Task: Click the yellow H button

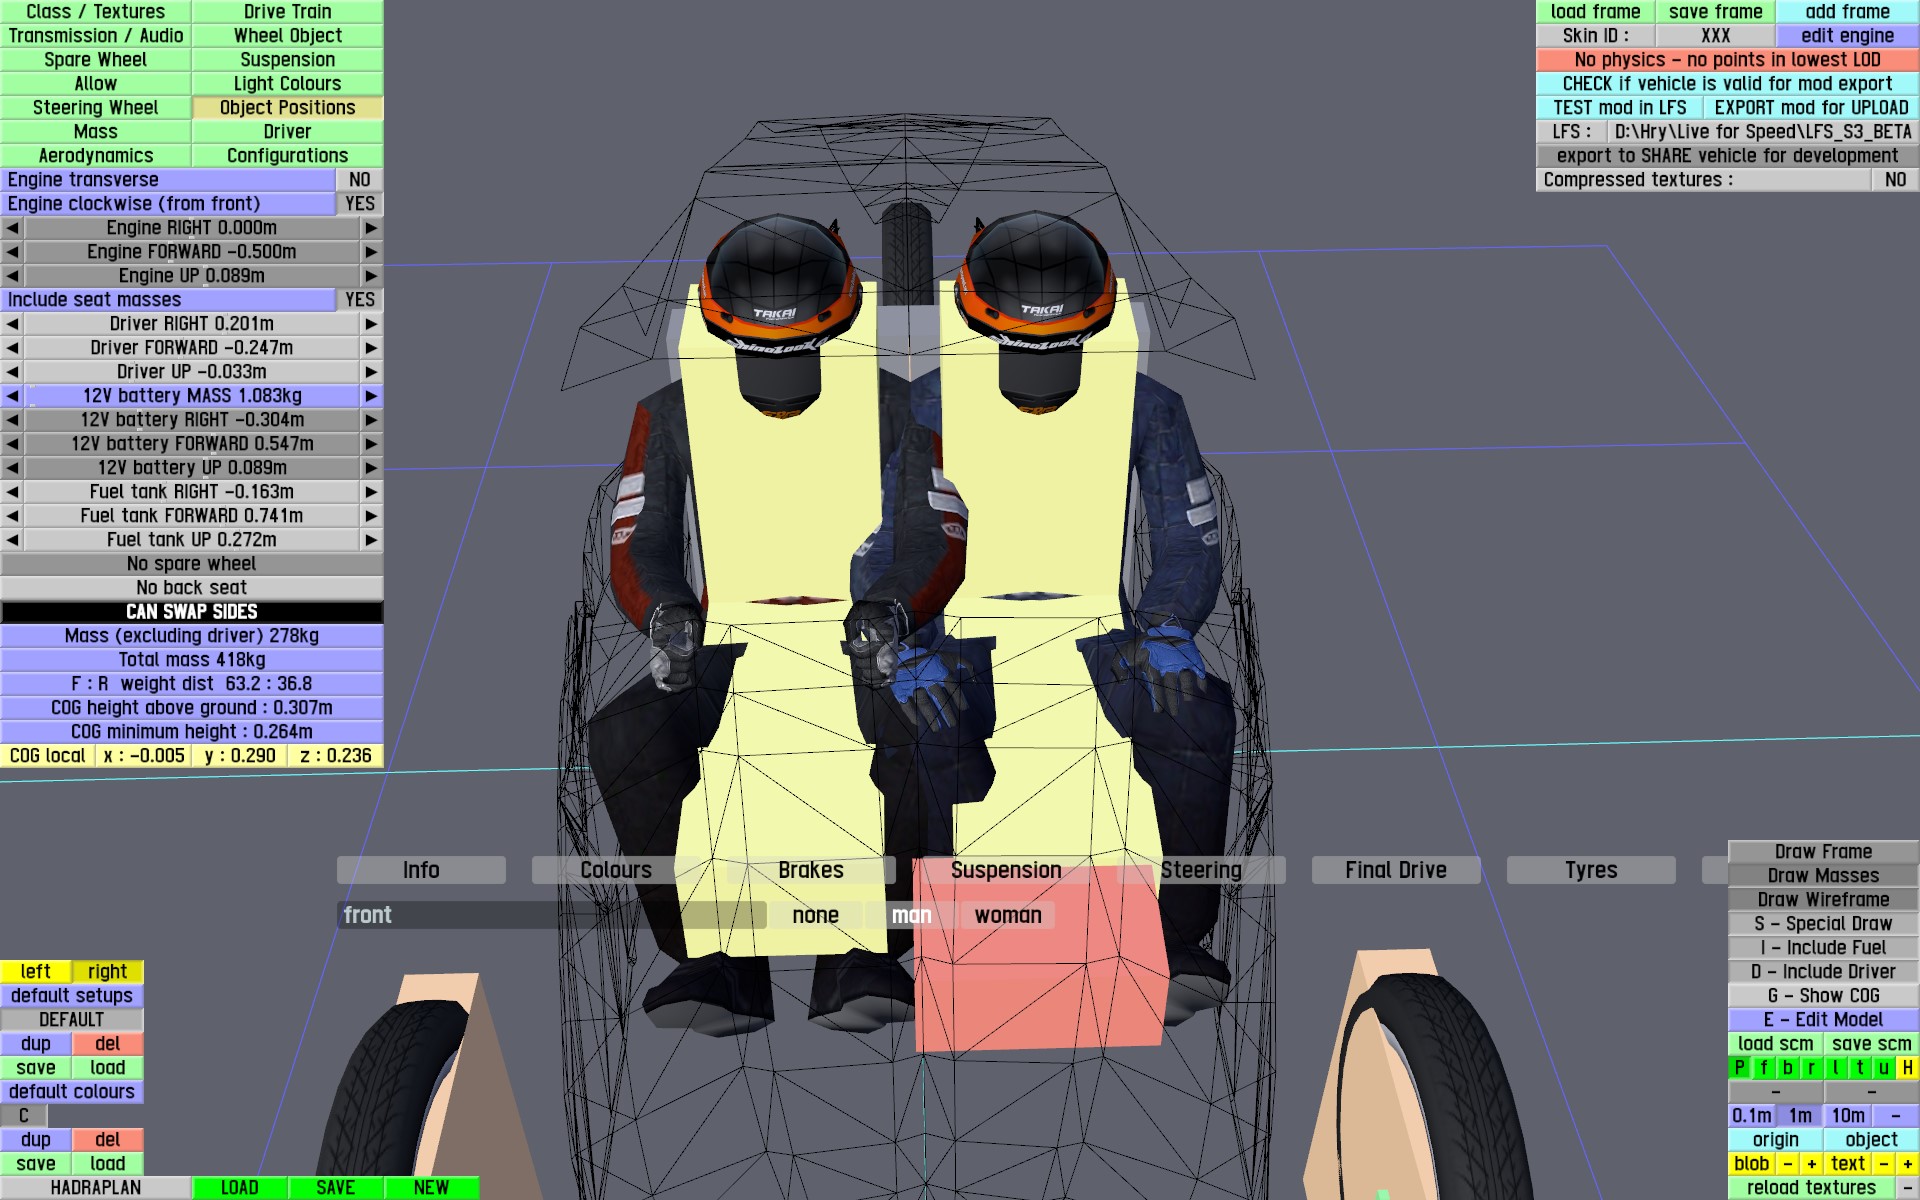Action: (x=1907, y=1067)
